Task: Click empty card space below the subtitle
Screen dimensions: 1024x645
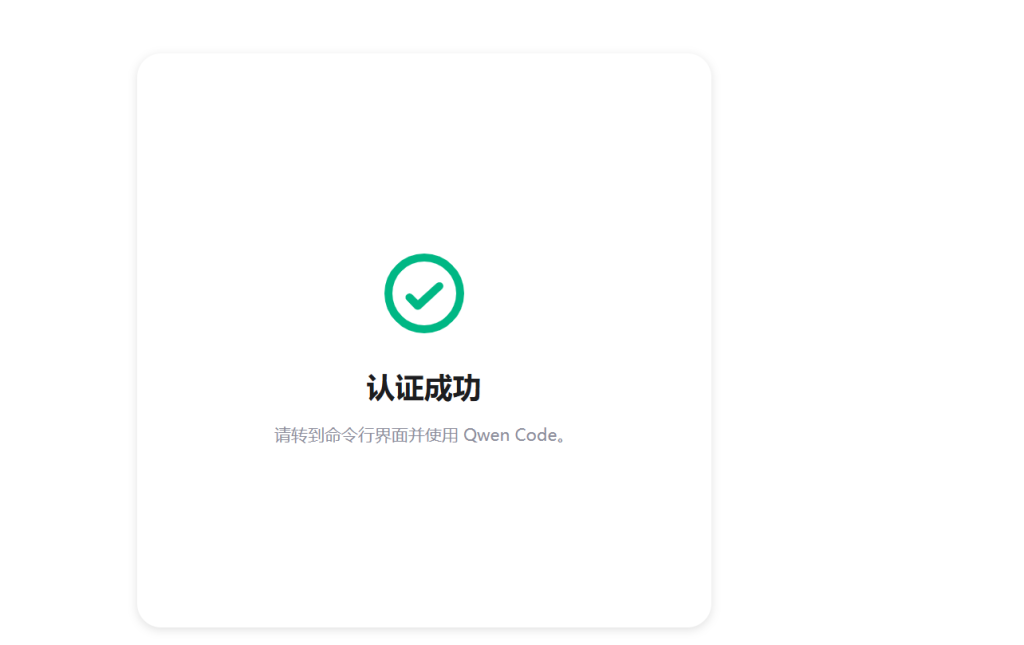Action: [424, 535]
